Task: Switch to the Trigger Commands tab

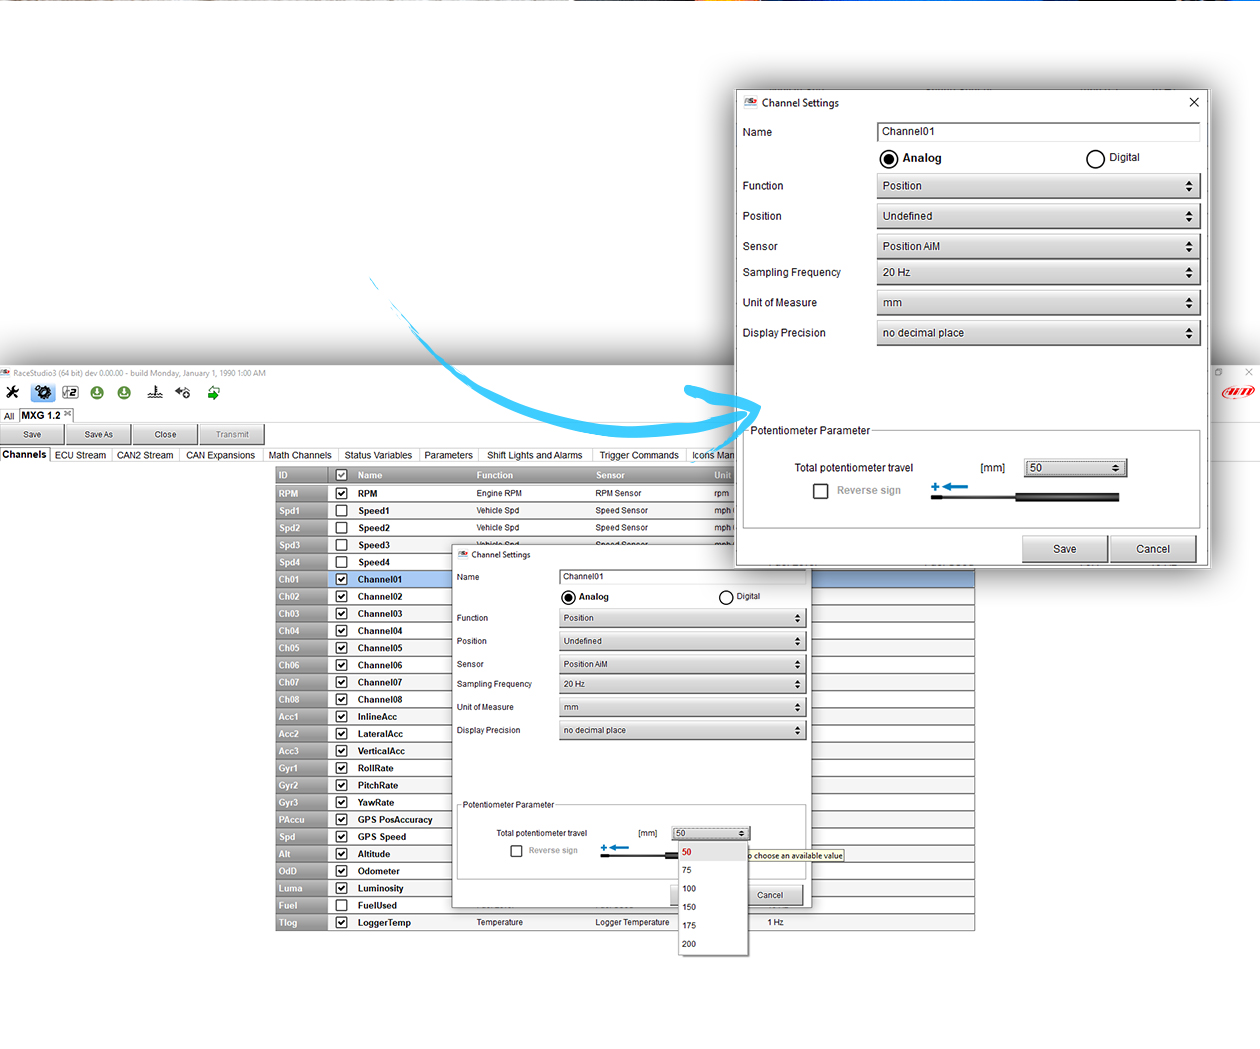Action: click(639, 455)
